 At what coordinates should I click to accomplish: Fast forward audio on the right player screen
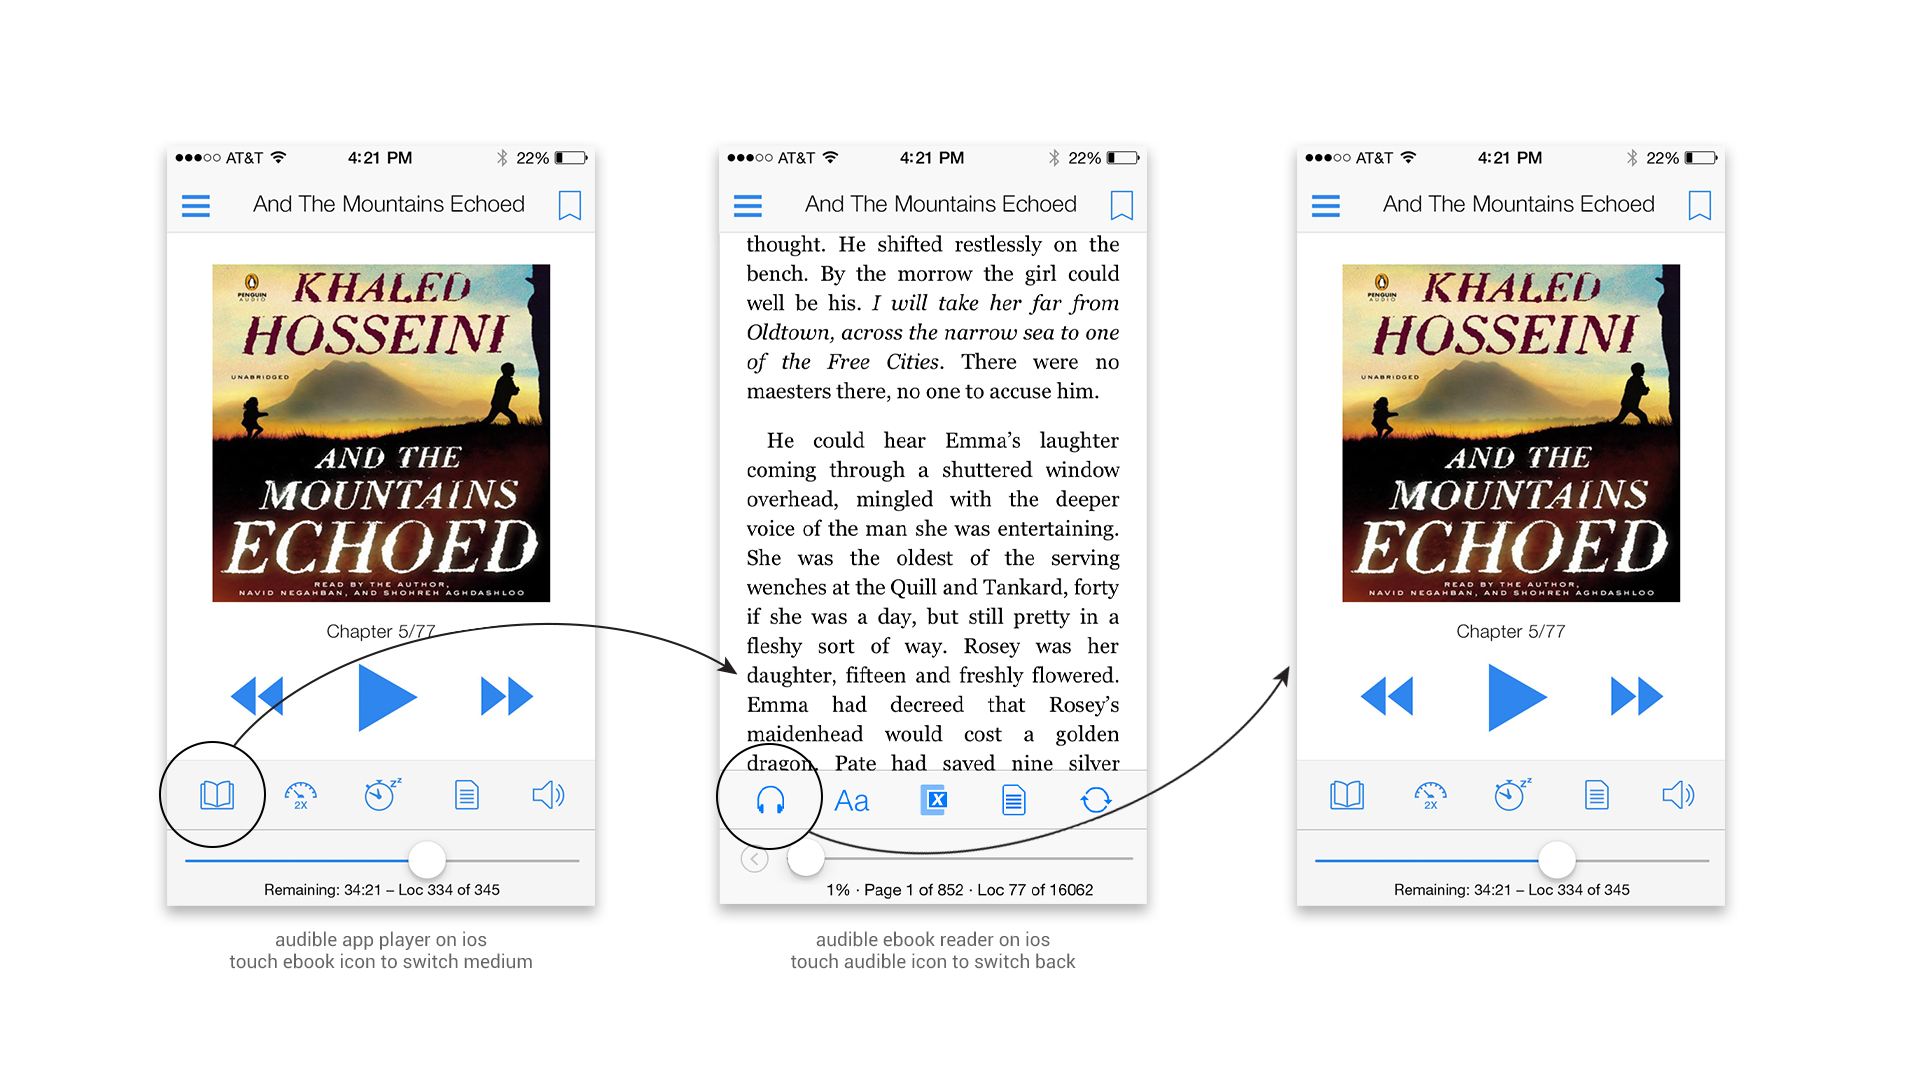pos(1637,696)
